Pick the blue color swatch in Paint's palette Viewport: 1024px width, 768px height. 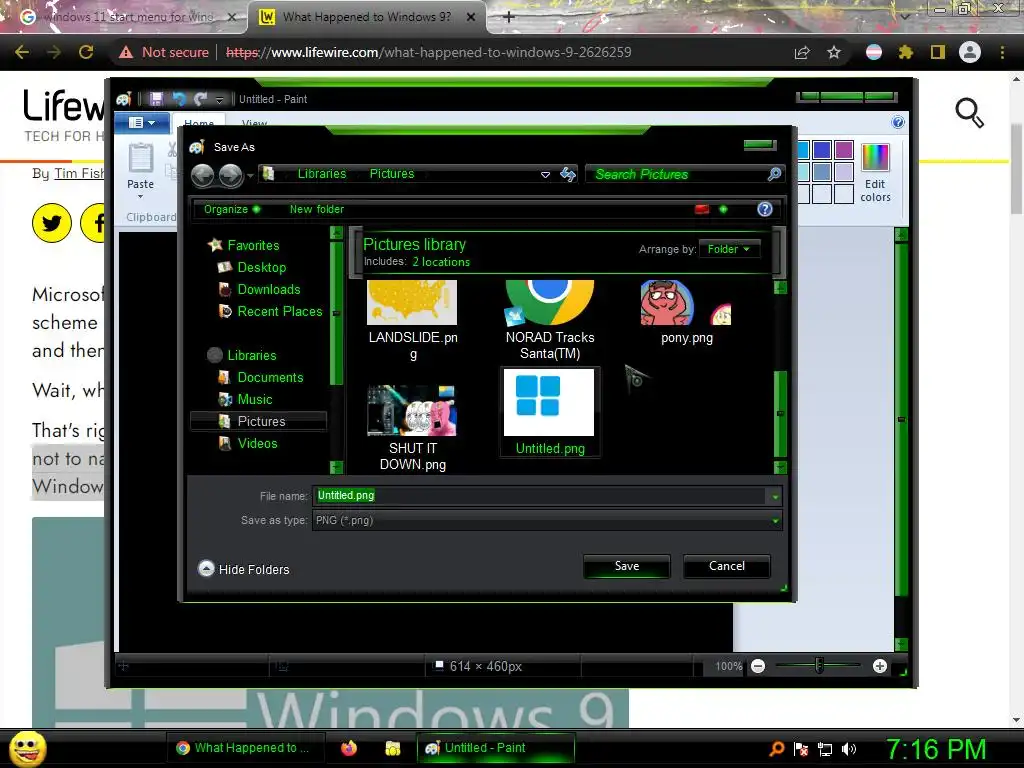point(822,150)
